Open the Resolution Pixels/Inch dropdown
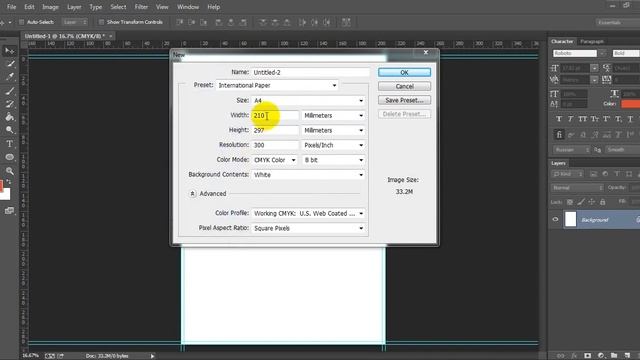640x360 pixels. click(x=333, y=145)
